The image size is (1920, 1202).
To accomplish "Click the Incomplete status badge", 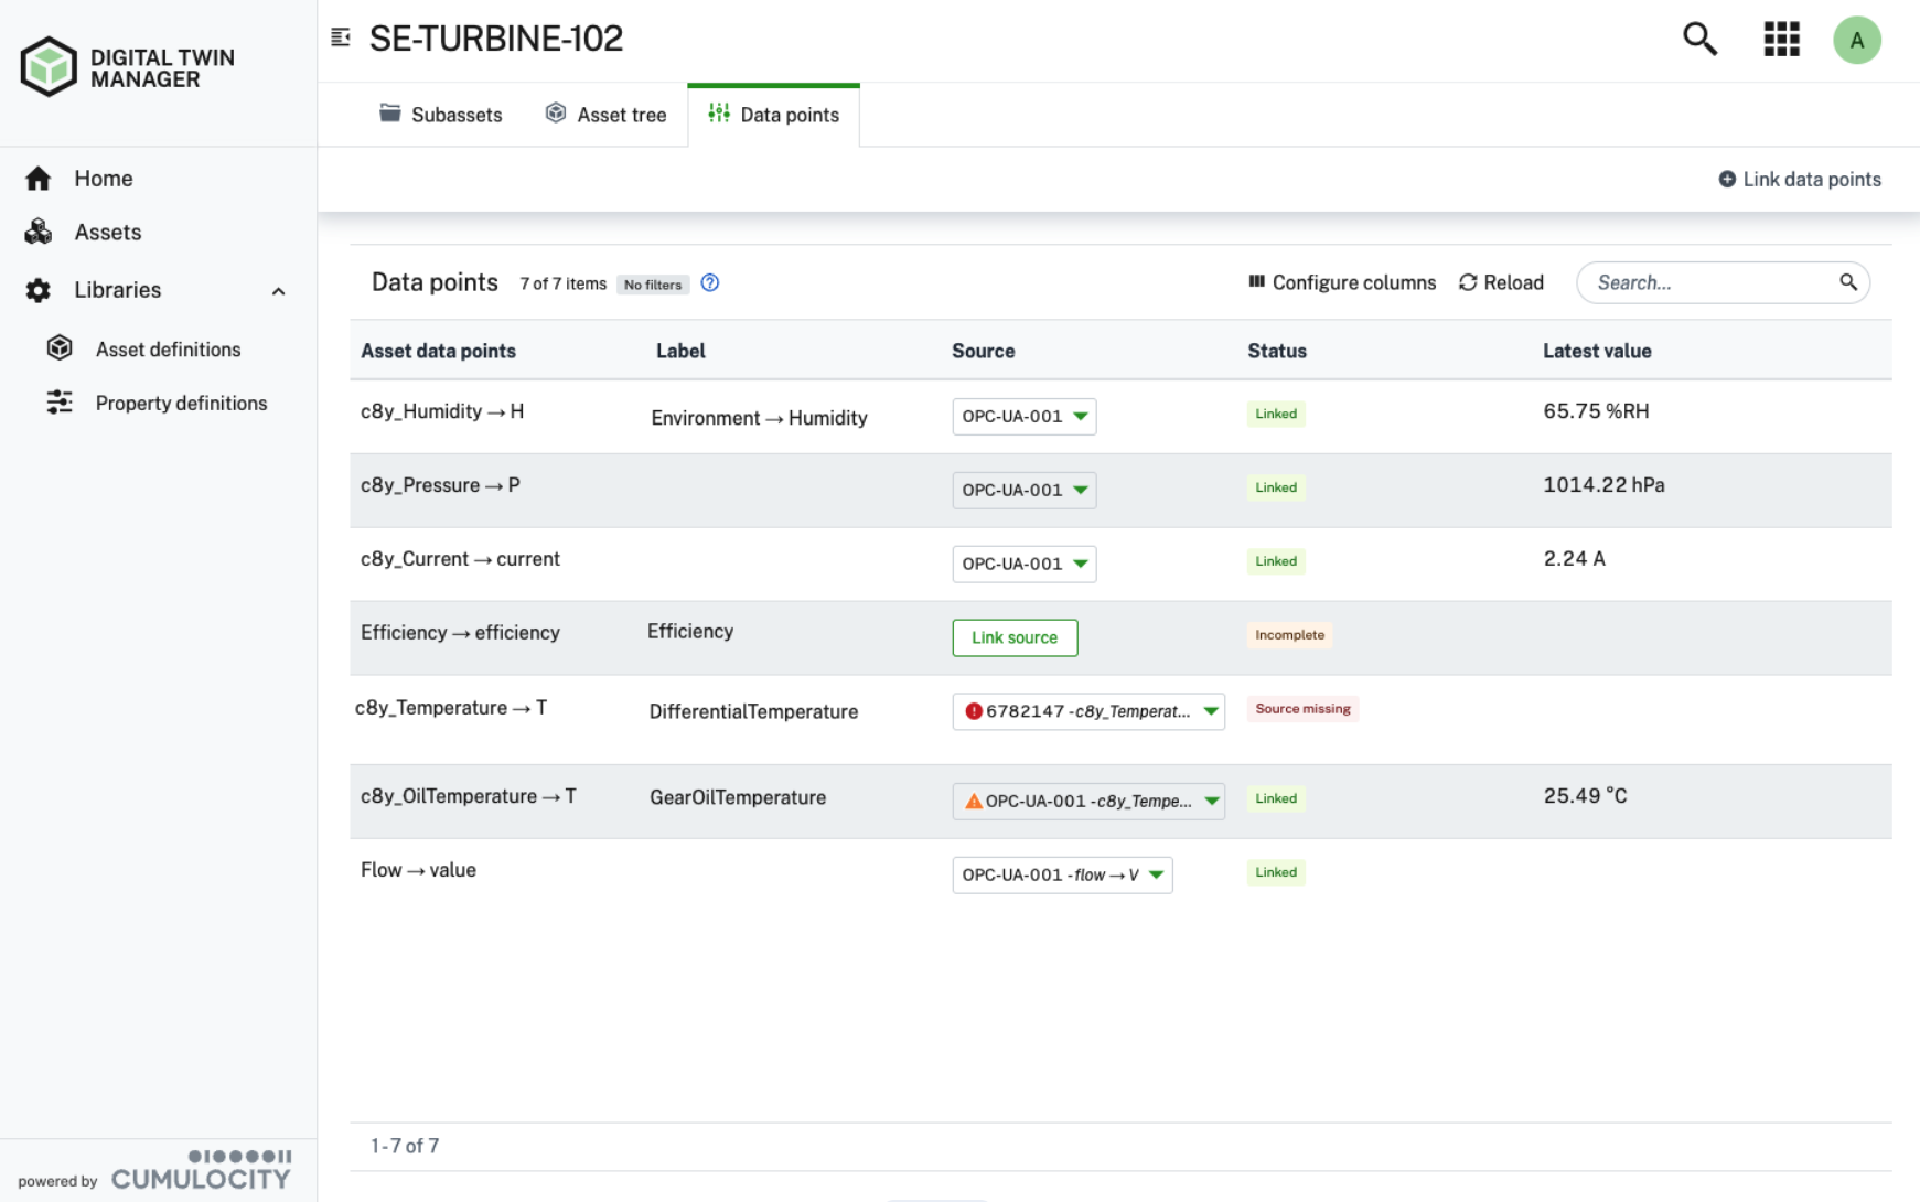I will (1289, 635).
